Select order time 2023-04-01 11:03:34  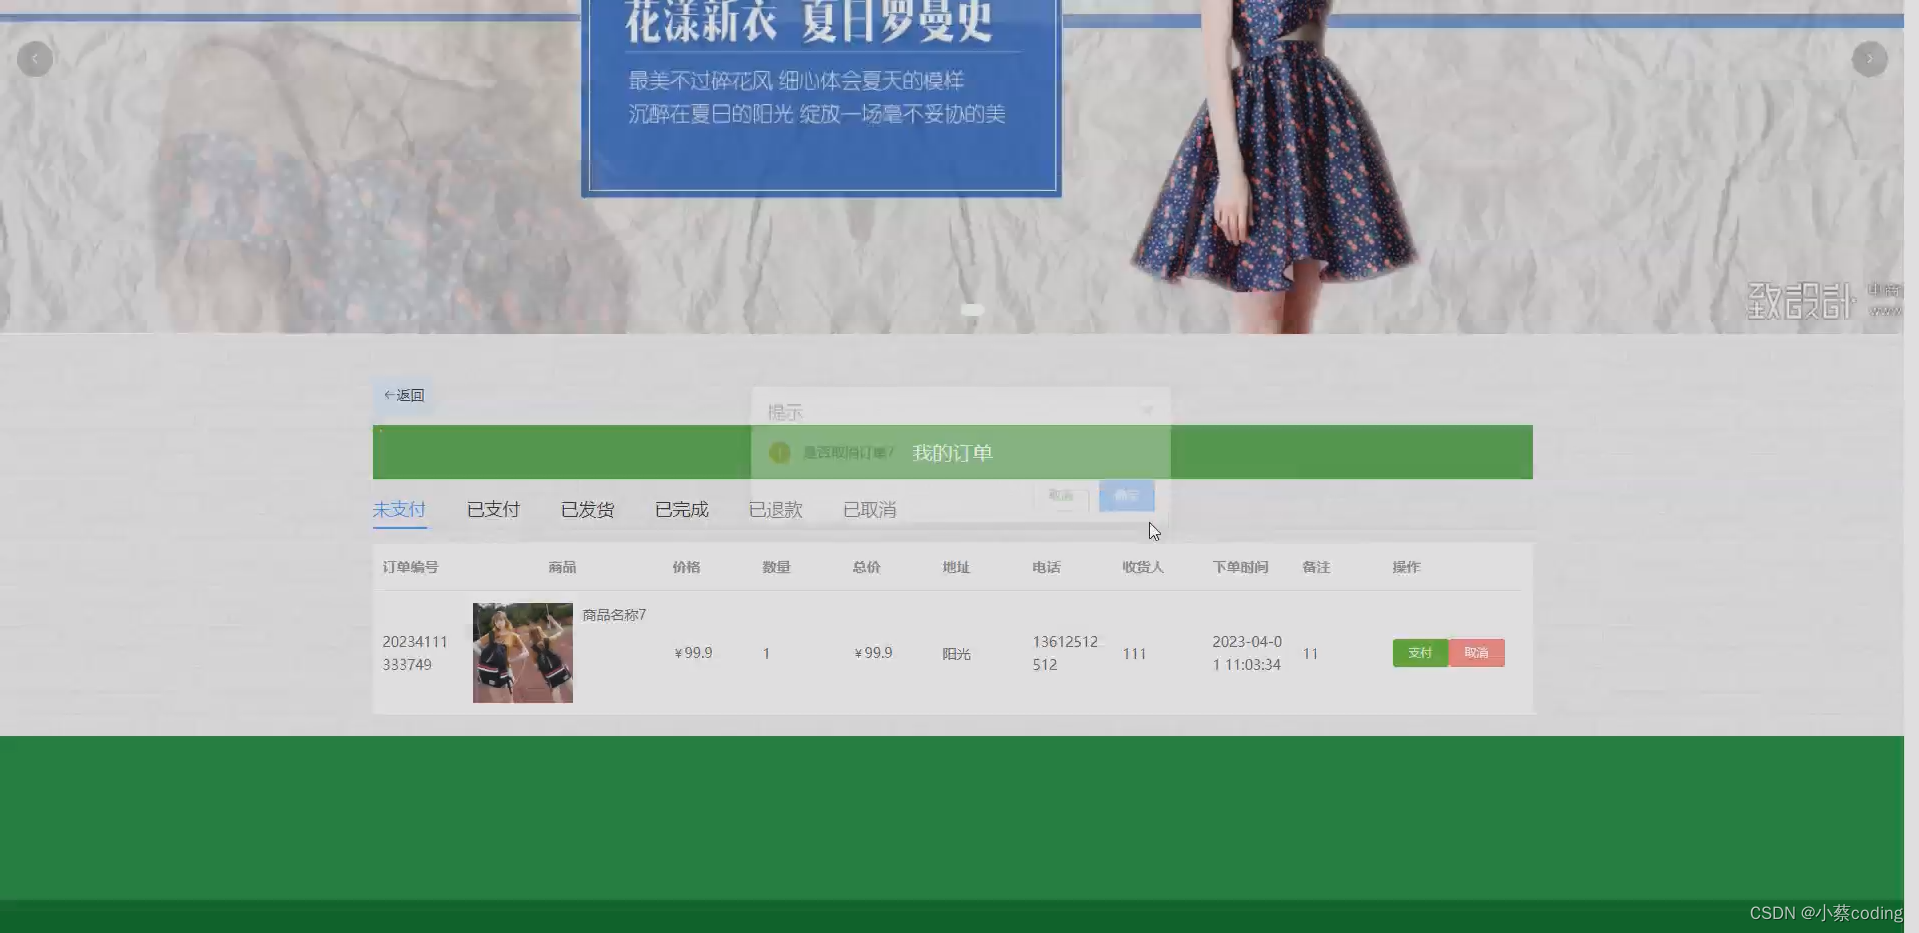(x=1247, y=653)
